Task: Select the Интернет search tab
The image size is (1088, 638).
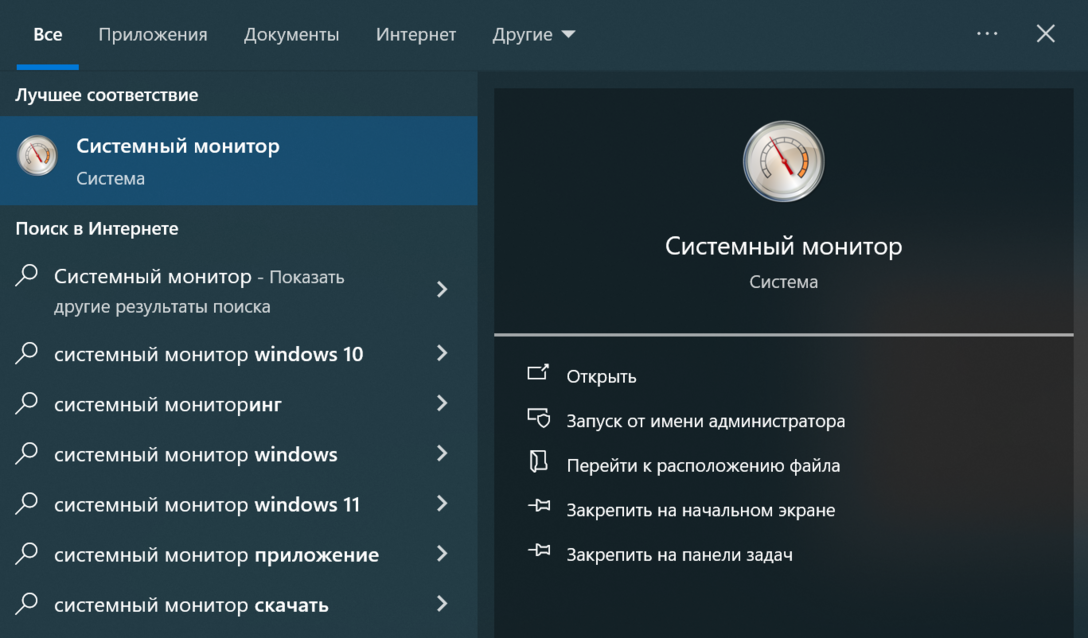Action: tap(416, 34)
